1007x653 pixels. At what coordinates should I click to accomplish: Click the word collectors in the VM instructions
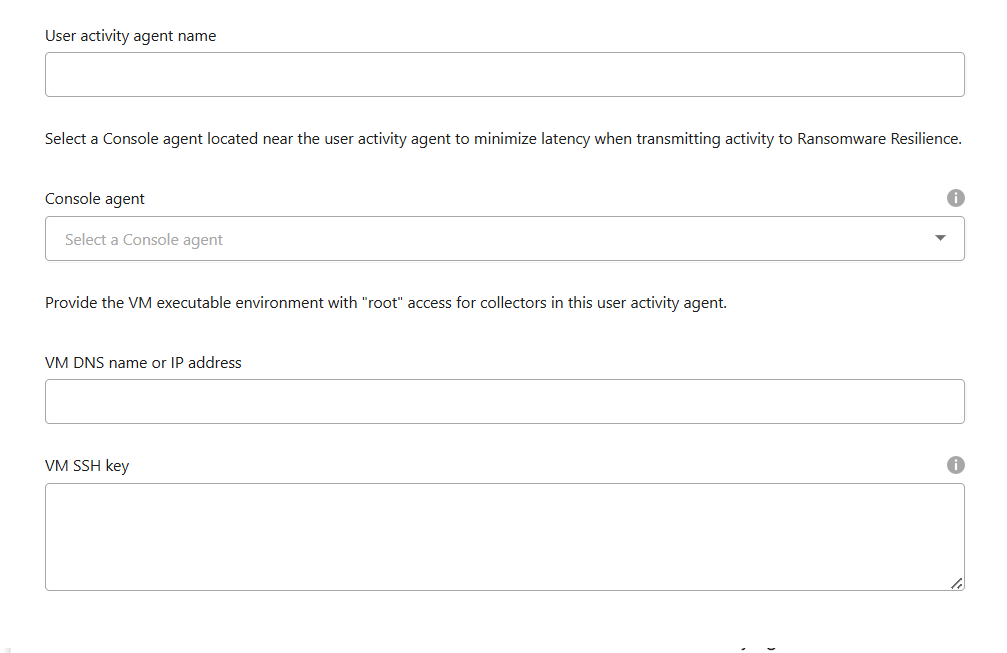[x=510, y=303]
